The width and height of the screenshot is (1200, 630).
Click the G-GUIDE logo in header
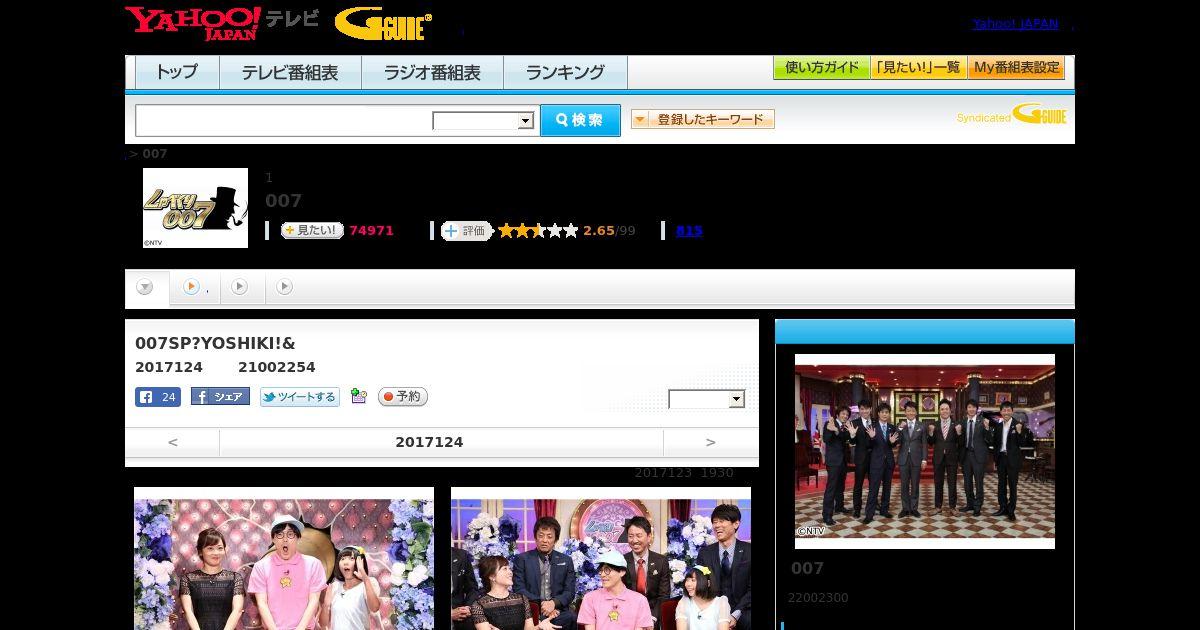pyautogui.click(x=383, y=24)
